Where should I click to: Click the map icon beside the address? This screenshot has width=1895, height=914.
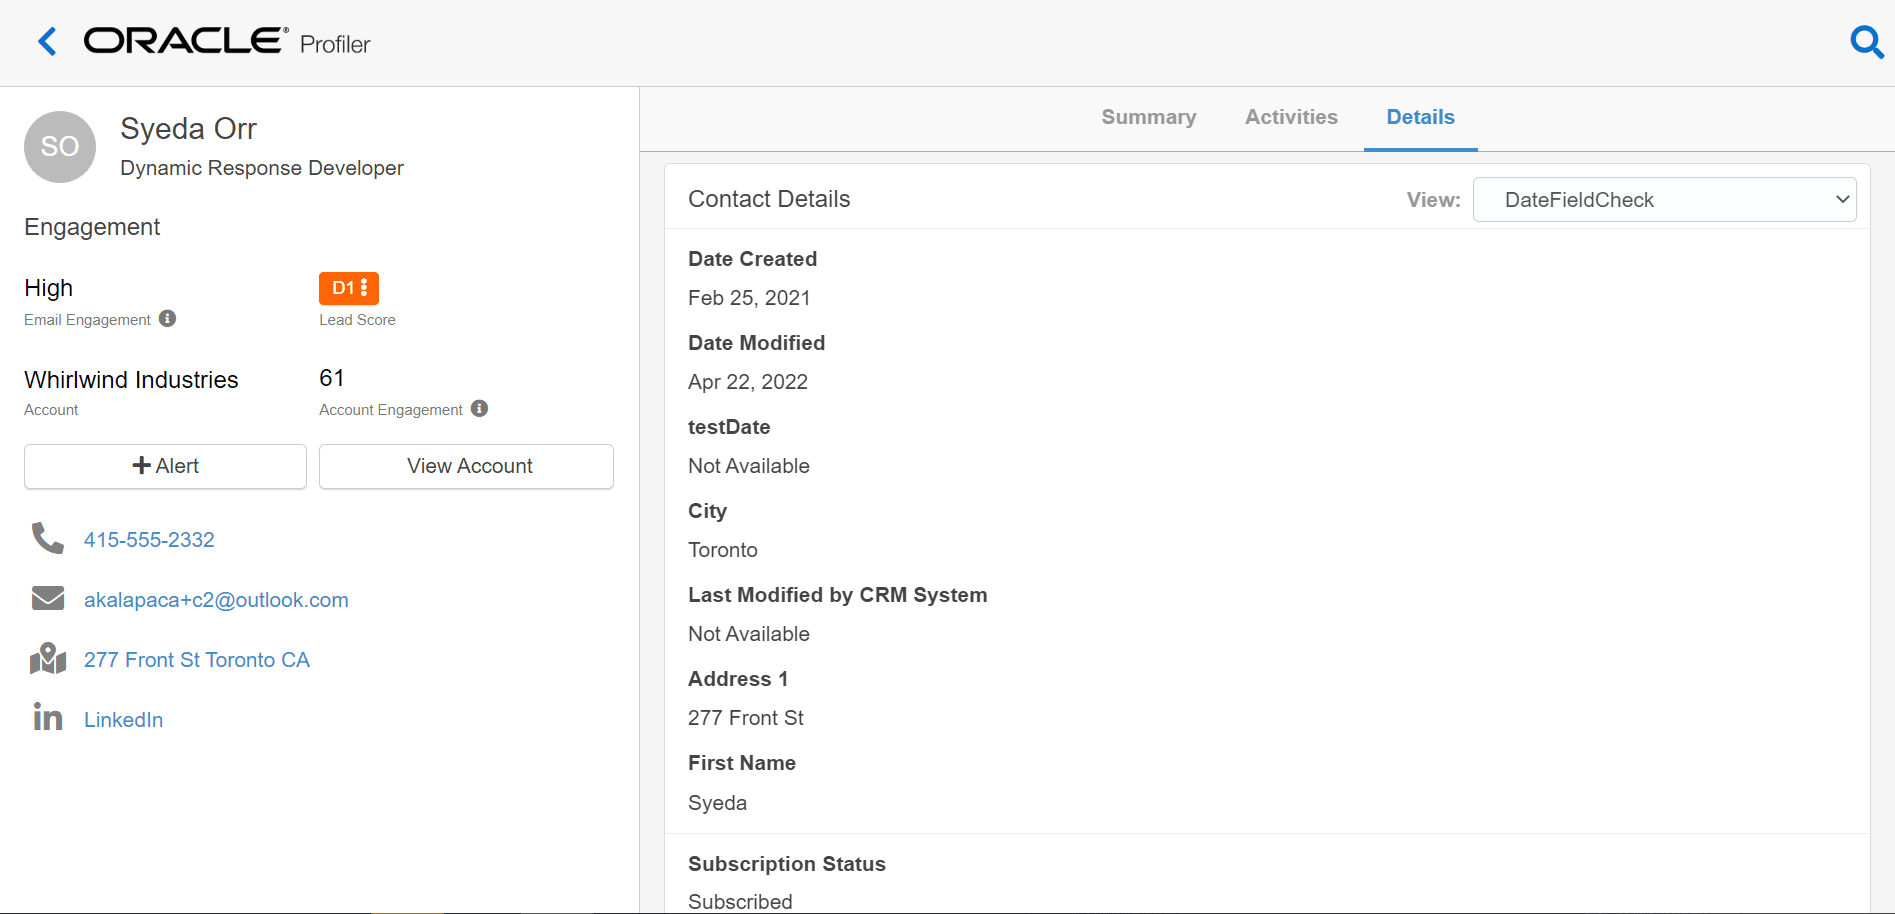point(46,658)
